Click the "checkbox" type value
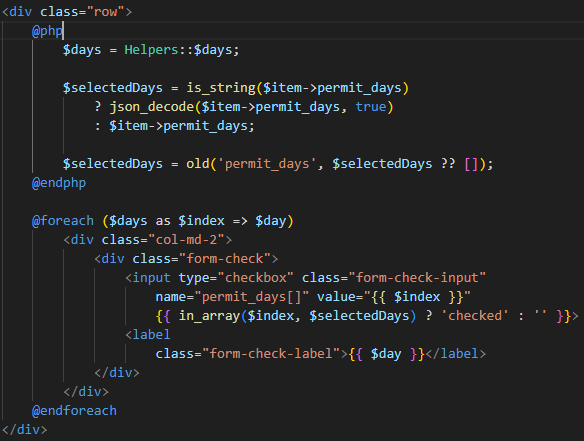 pyautogui.click(x=256, y=278)
